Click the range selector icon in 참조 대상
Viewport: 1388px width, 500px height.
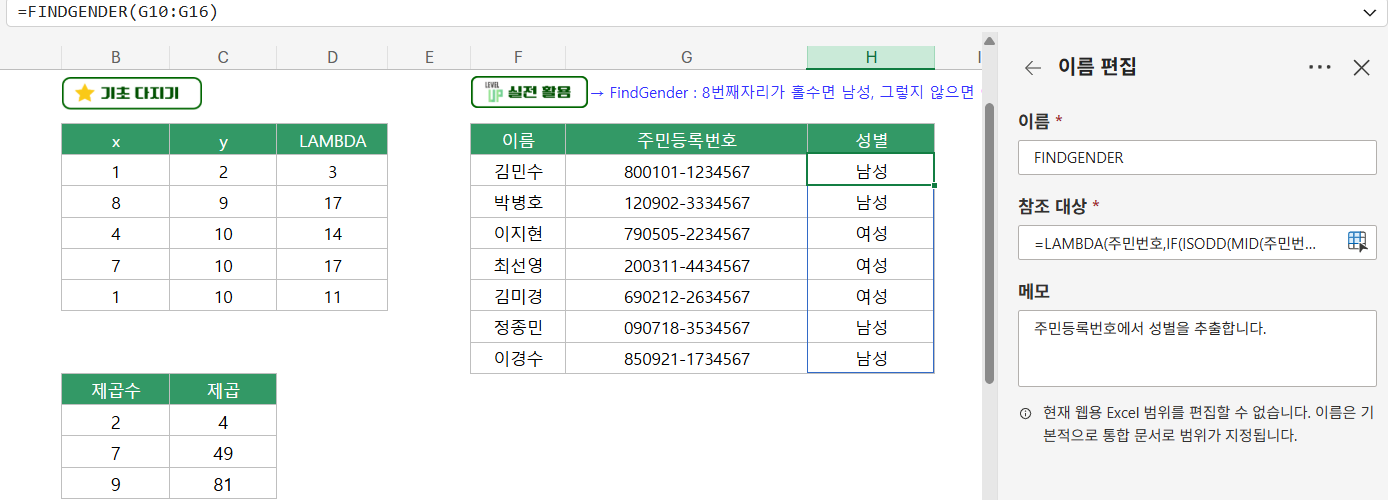coord(1357,243)
